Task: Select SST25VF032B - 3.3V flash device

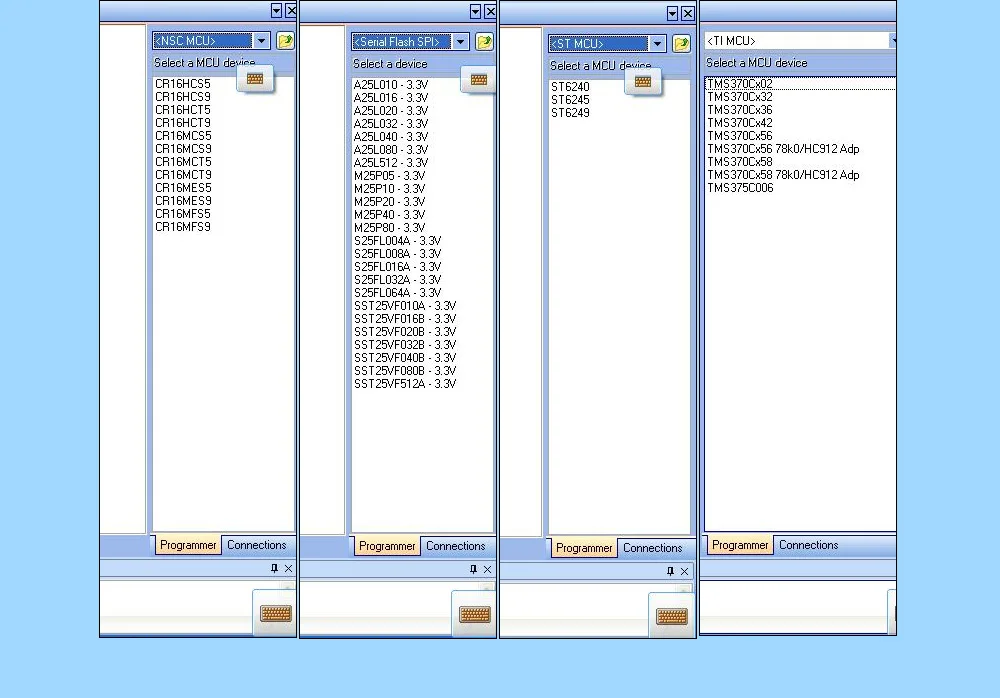Action: coord(405,345)
